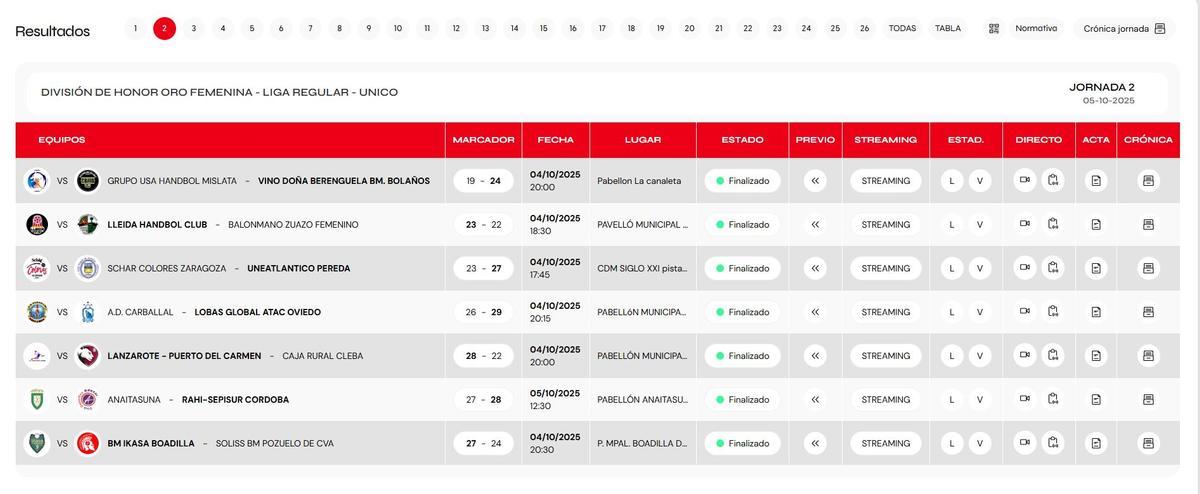Screen dimensions: 1200x494
Task: Open the Crónica jornada button
Action: pos(1124,29)
